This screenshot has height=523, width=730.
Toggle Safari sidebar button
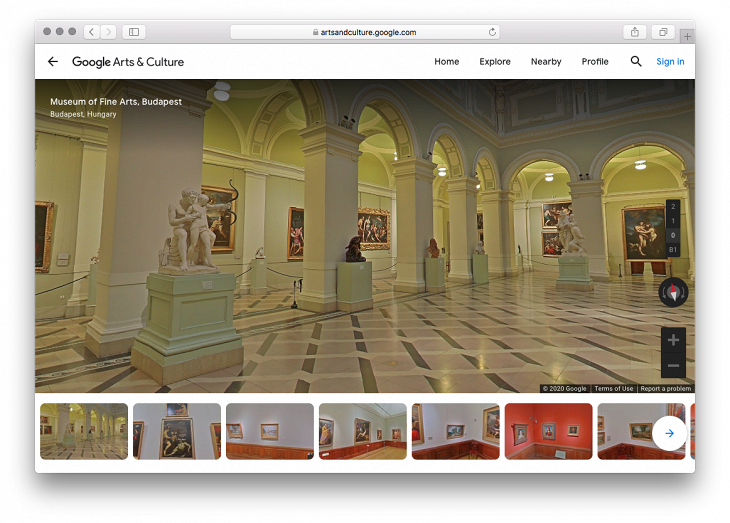pos(134,32)
